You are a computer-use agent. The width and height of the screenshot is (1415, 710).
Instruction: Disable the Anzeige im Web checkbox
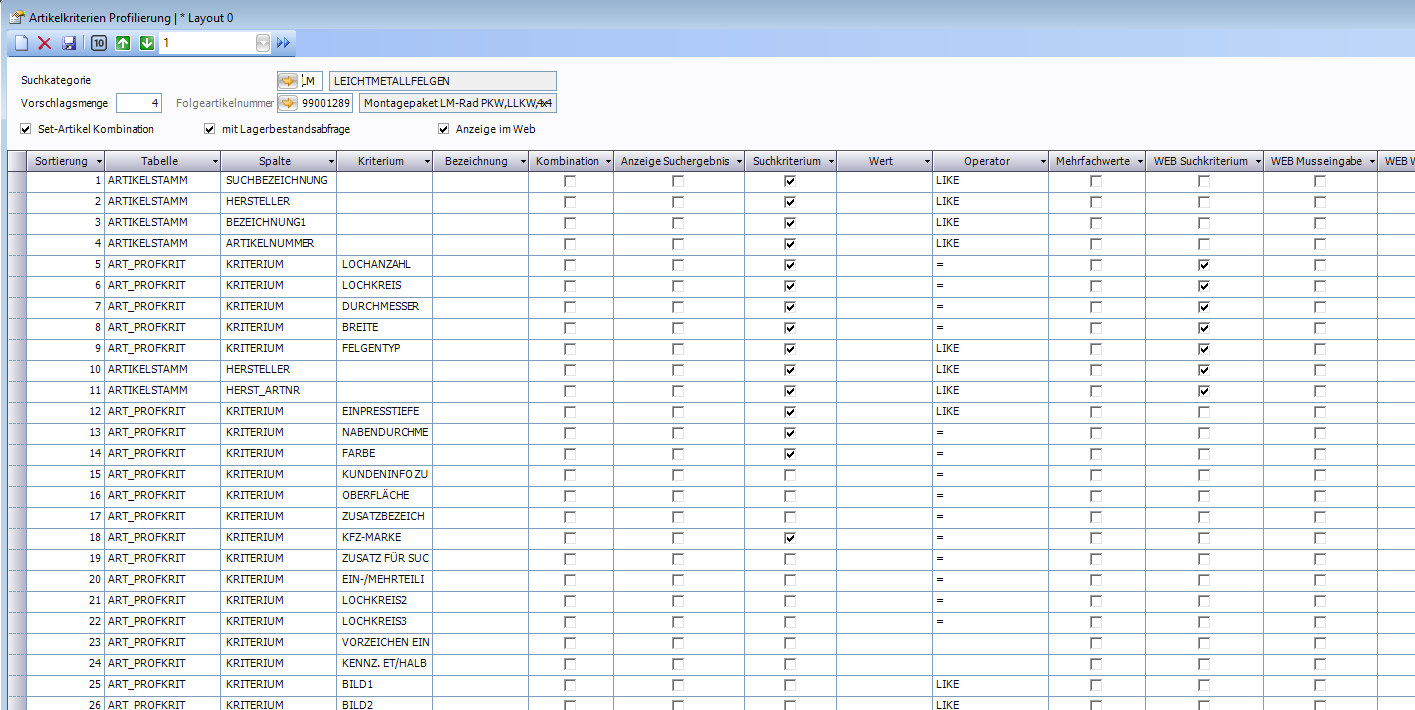[x=444, y=129]
